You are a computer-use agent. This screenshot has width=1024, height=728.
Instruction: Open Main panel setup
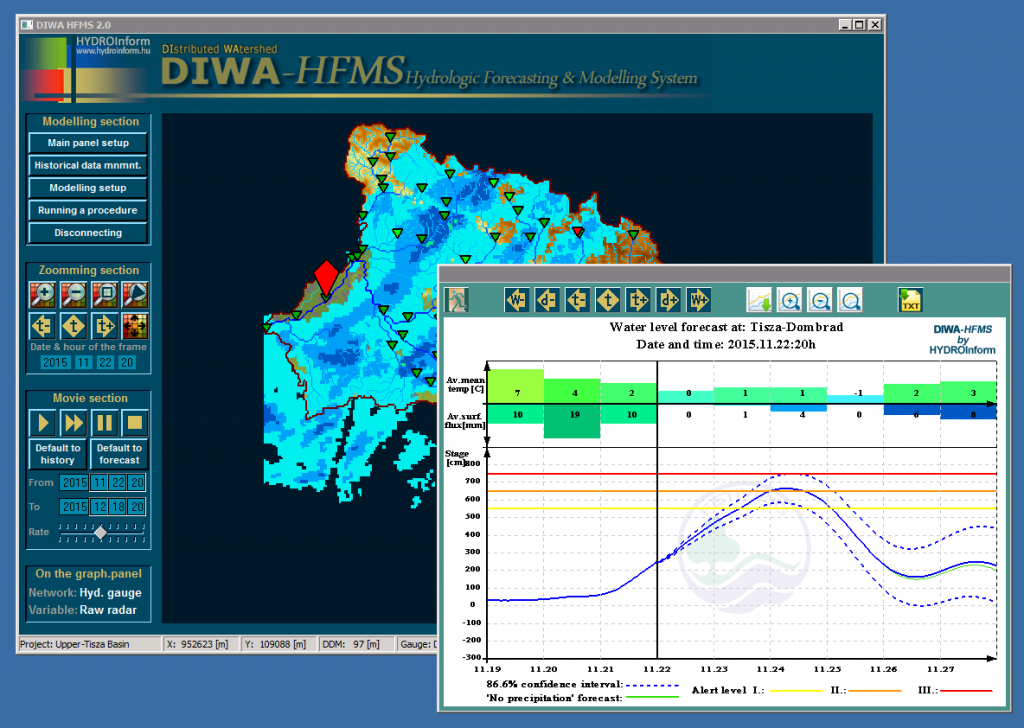[x=88, y=143]
